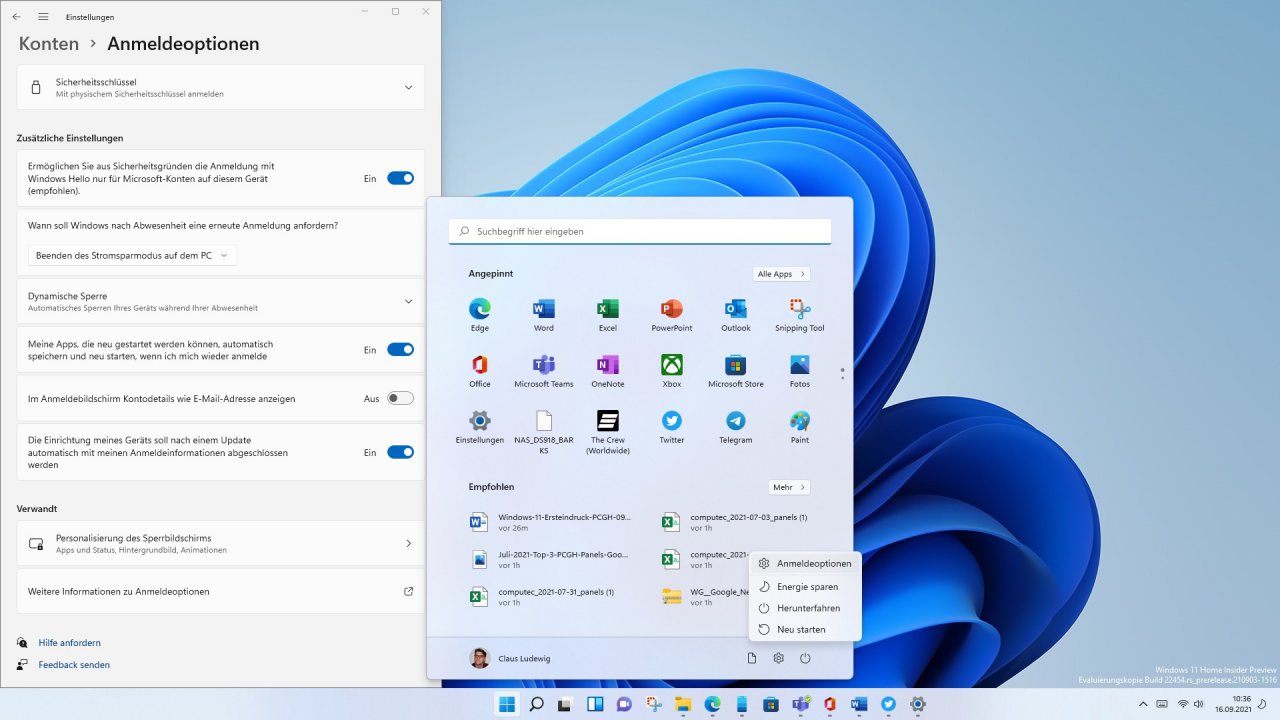
Task: Choose Neu starten in power menu
Action: pyautogui.click(x=805, y=629)
